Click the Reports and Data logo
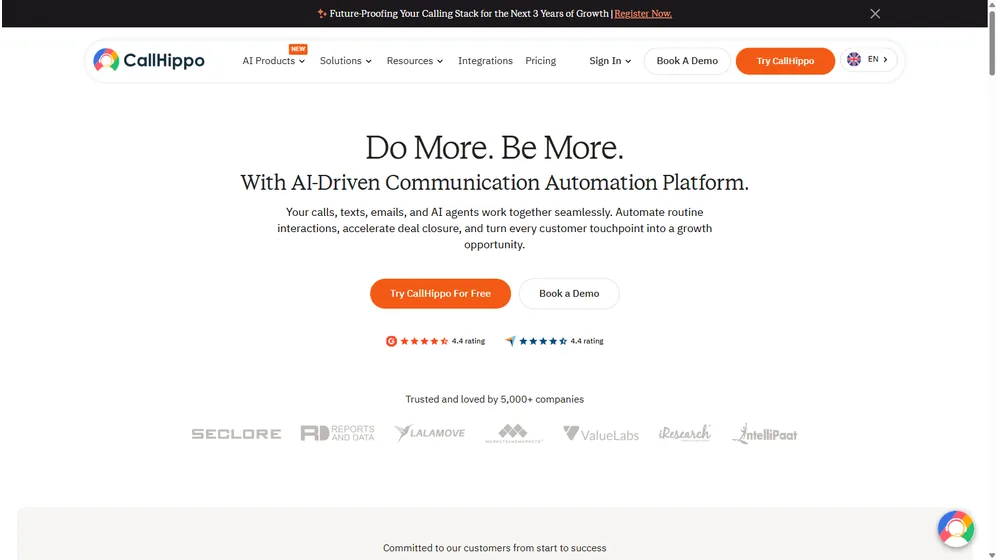This screenshot has height=560, width=1000. click(337, 433)
